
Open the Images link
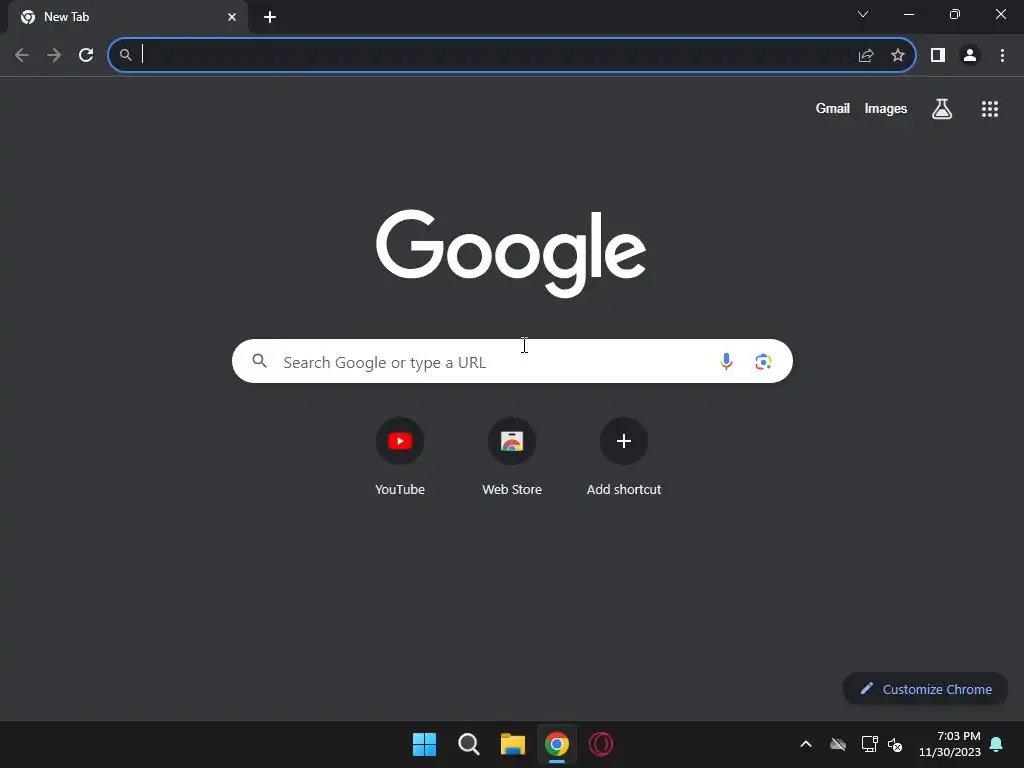coord(886,108)
